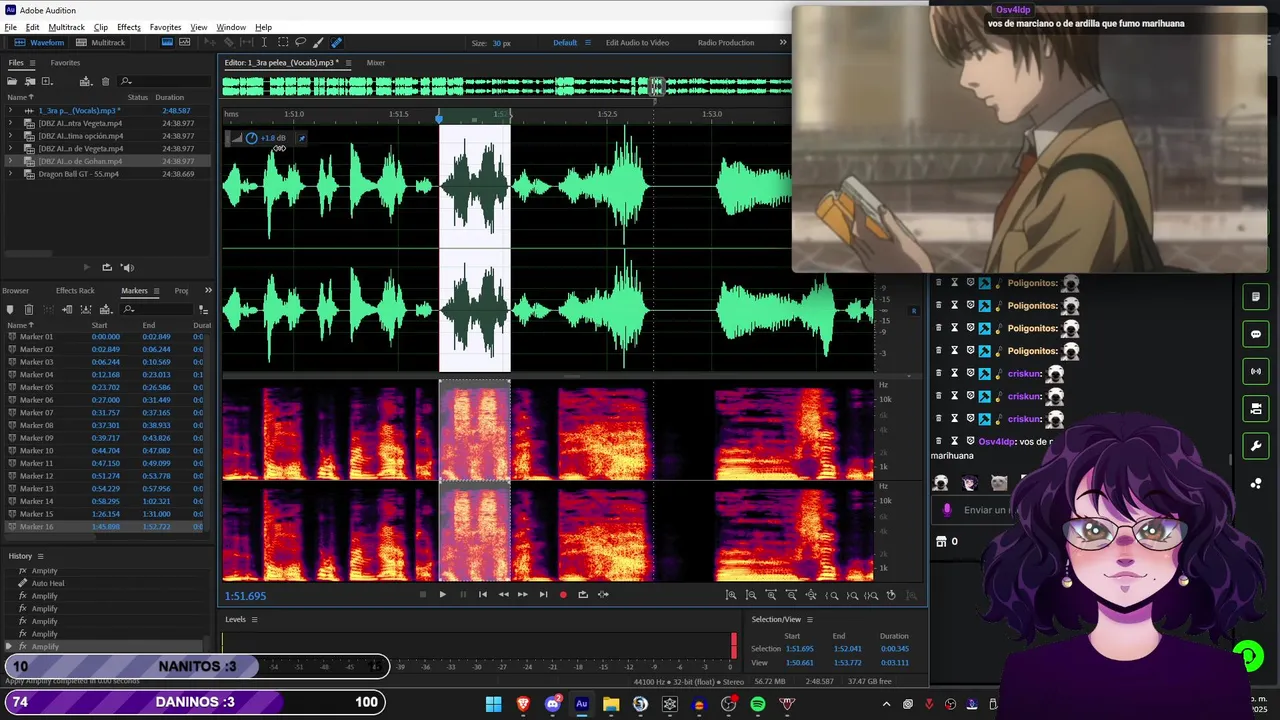
Task: Switch to the Effects Rack tab
Action: 75,291
